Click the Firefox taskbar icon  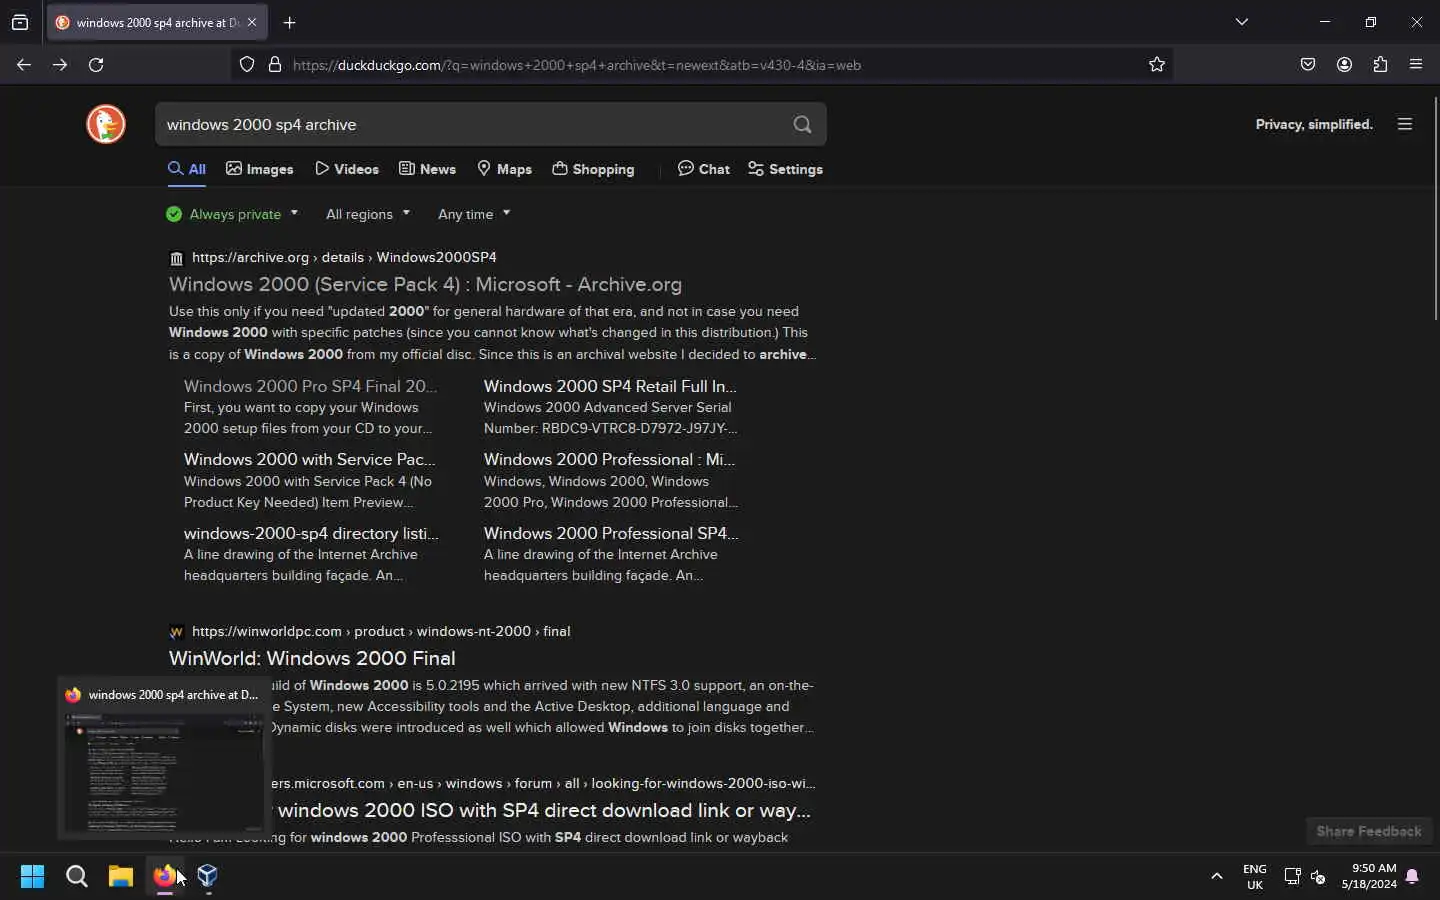click(165, 877)
